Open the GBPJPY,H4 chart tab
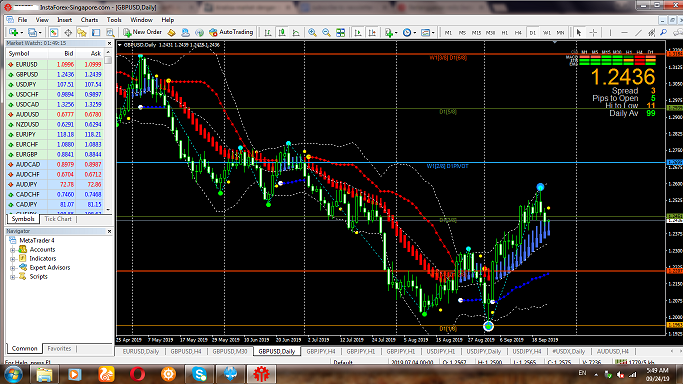Image resolution: width=683 pixels, height=384 pixels. coord(321,351)
